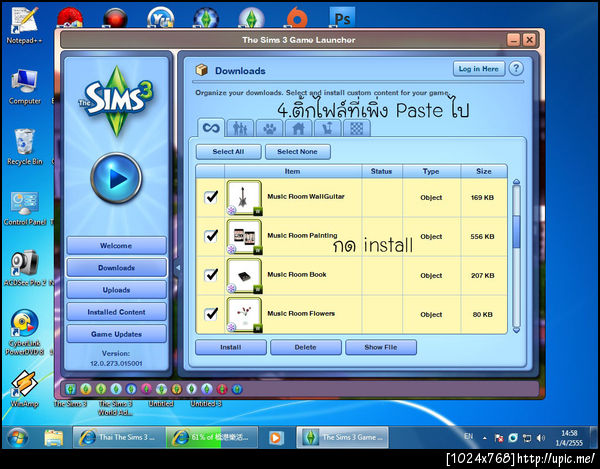The height and width of the screenshot is (469, 600).
Task: Open the All downloads infinity tab
Action: [211, 127]
